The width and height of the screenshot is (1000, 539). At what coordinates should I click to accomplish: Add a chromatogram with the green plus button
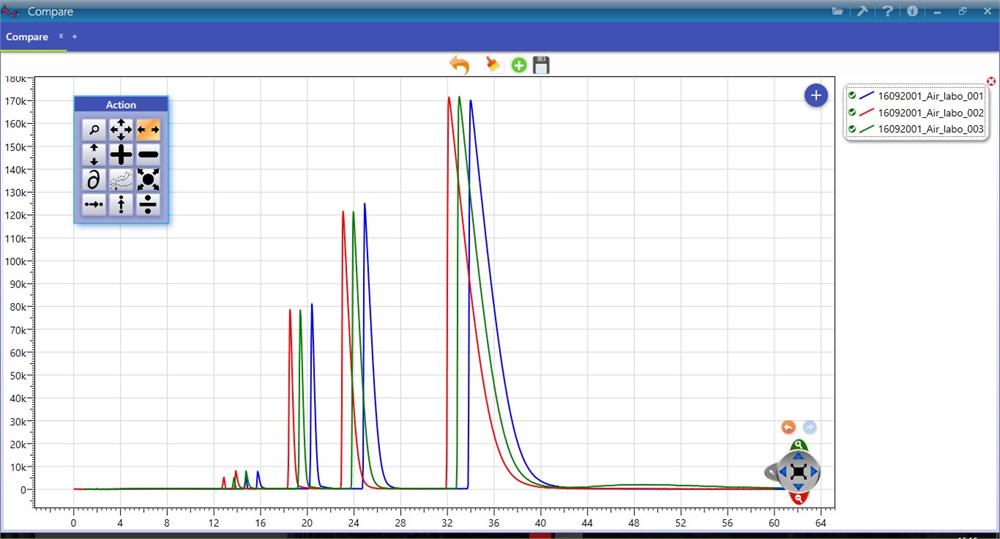(518, 65)
